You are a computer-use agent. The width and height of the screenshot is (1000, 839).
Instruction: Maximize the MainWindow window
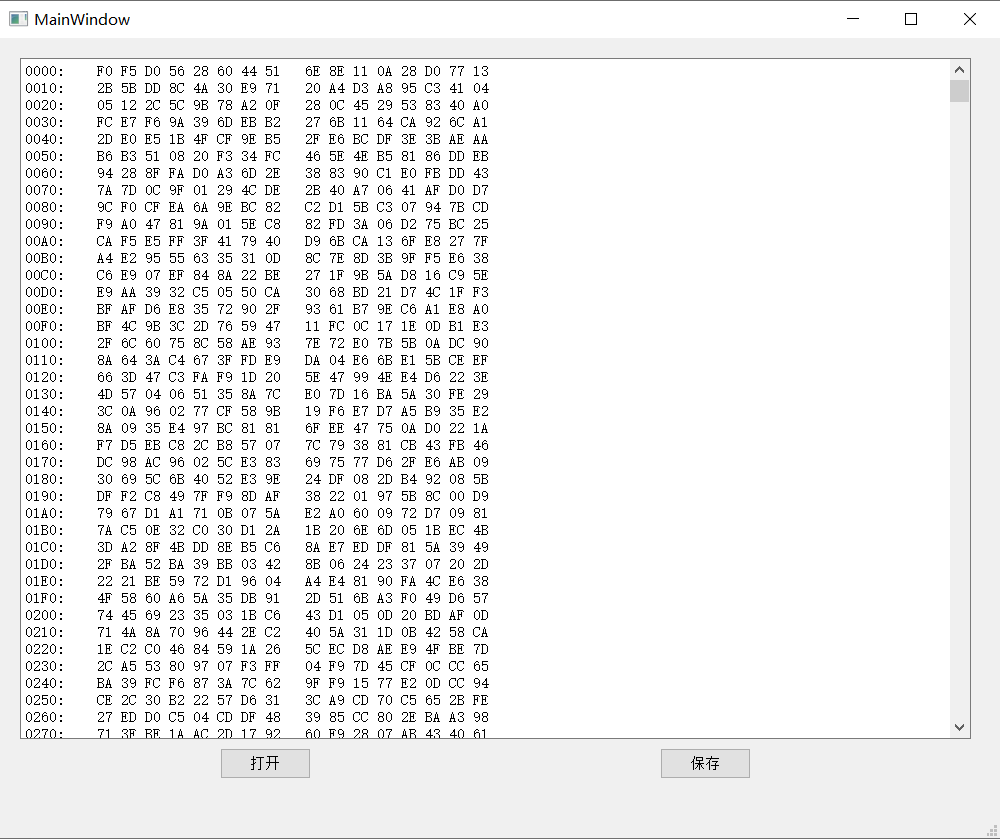[x=911, y=19]
